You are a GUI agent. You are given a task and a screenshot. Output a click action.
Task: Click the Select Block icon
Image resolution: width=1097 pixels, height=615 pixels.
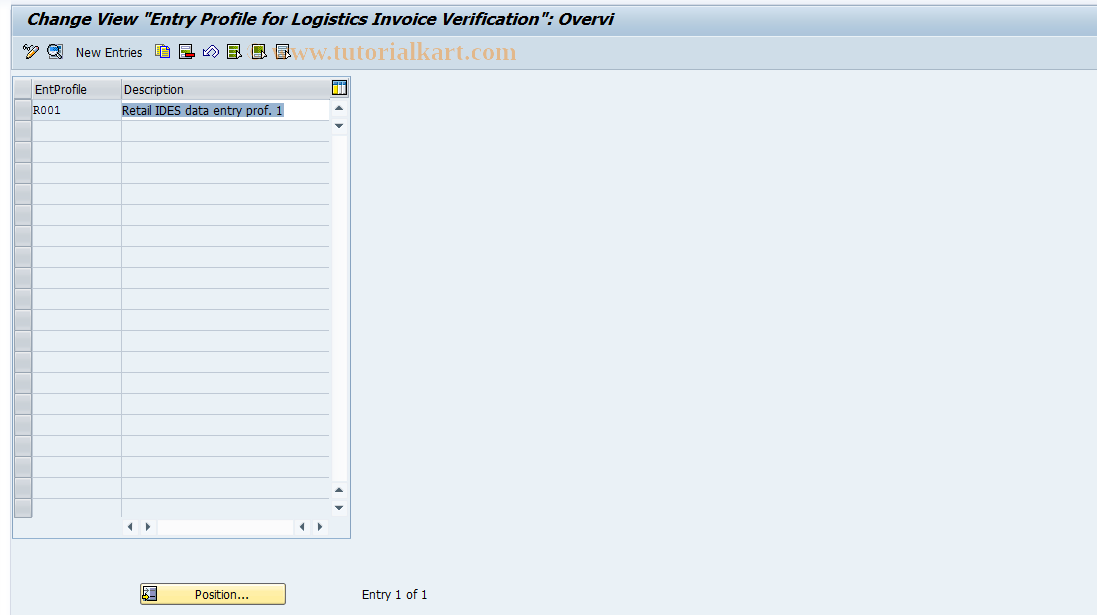coord(259,52)
